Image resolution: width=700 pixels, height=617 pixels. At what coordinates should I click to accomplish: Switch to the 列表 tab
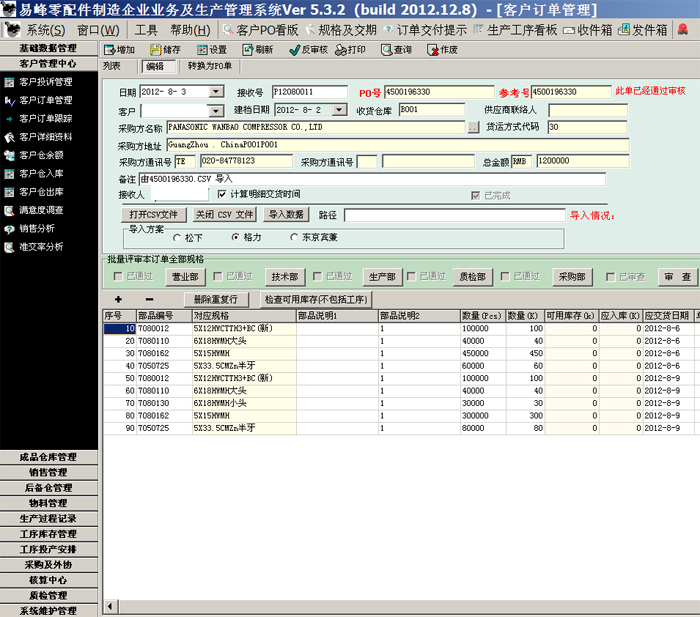coord(112,67)
